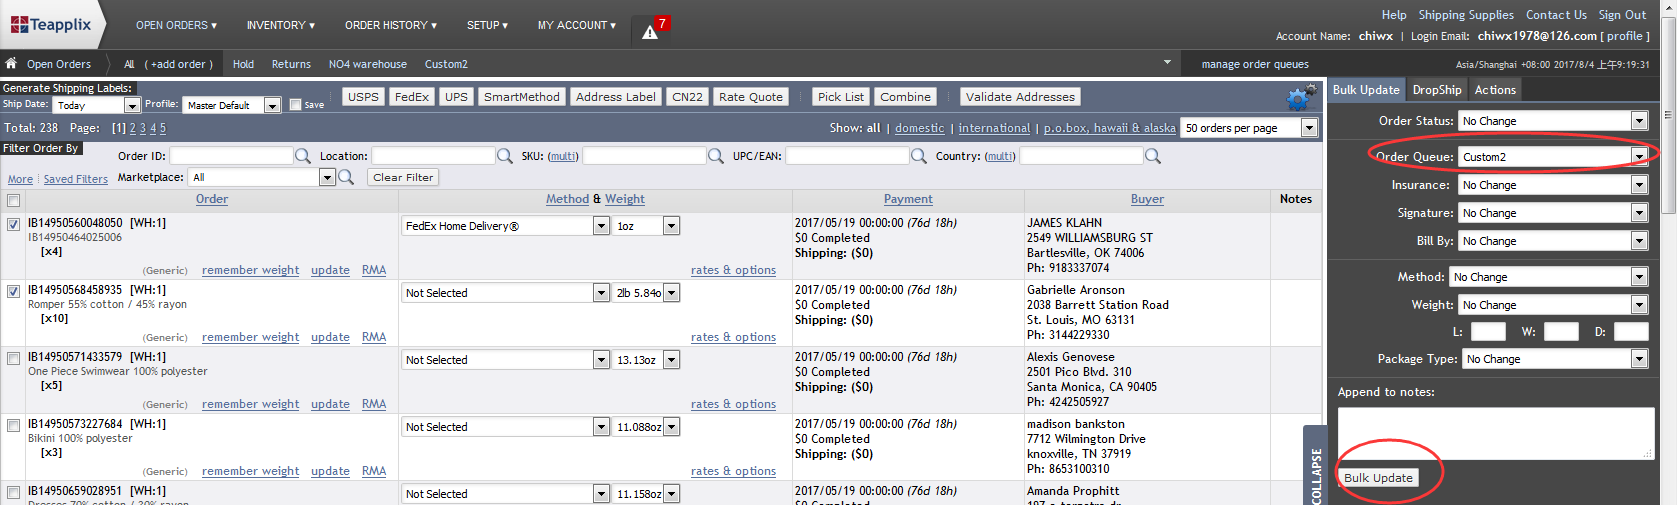The image size is (1677, 505).
Task: Click the magnifier next to Country field
Action: click(x=1153, y=156)
